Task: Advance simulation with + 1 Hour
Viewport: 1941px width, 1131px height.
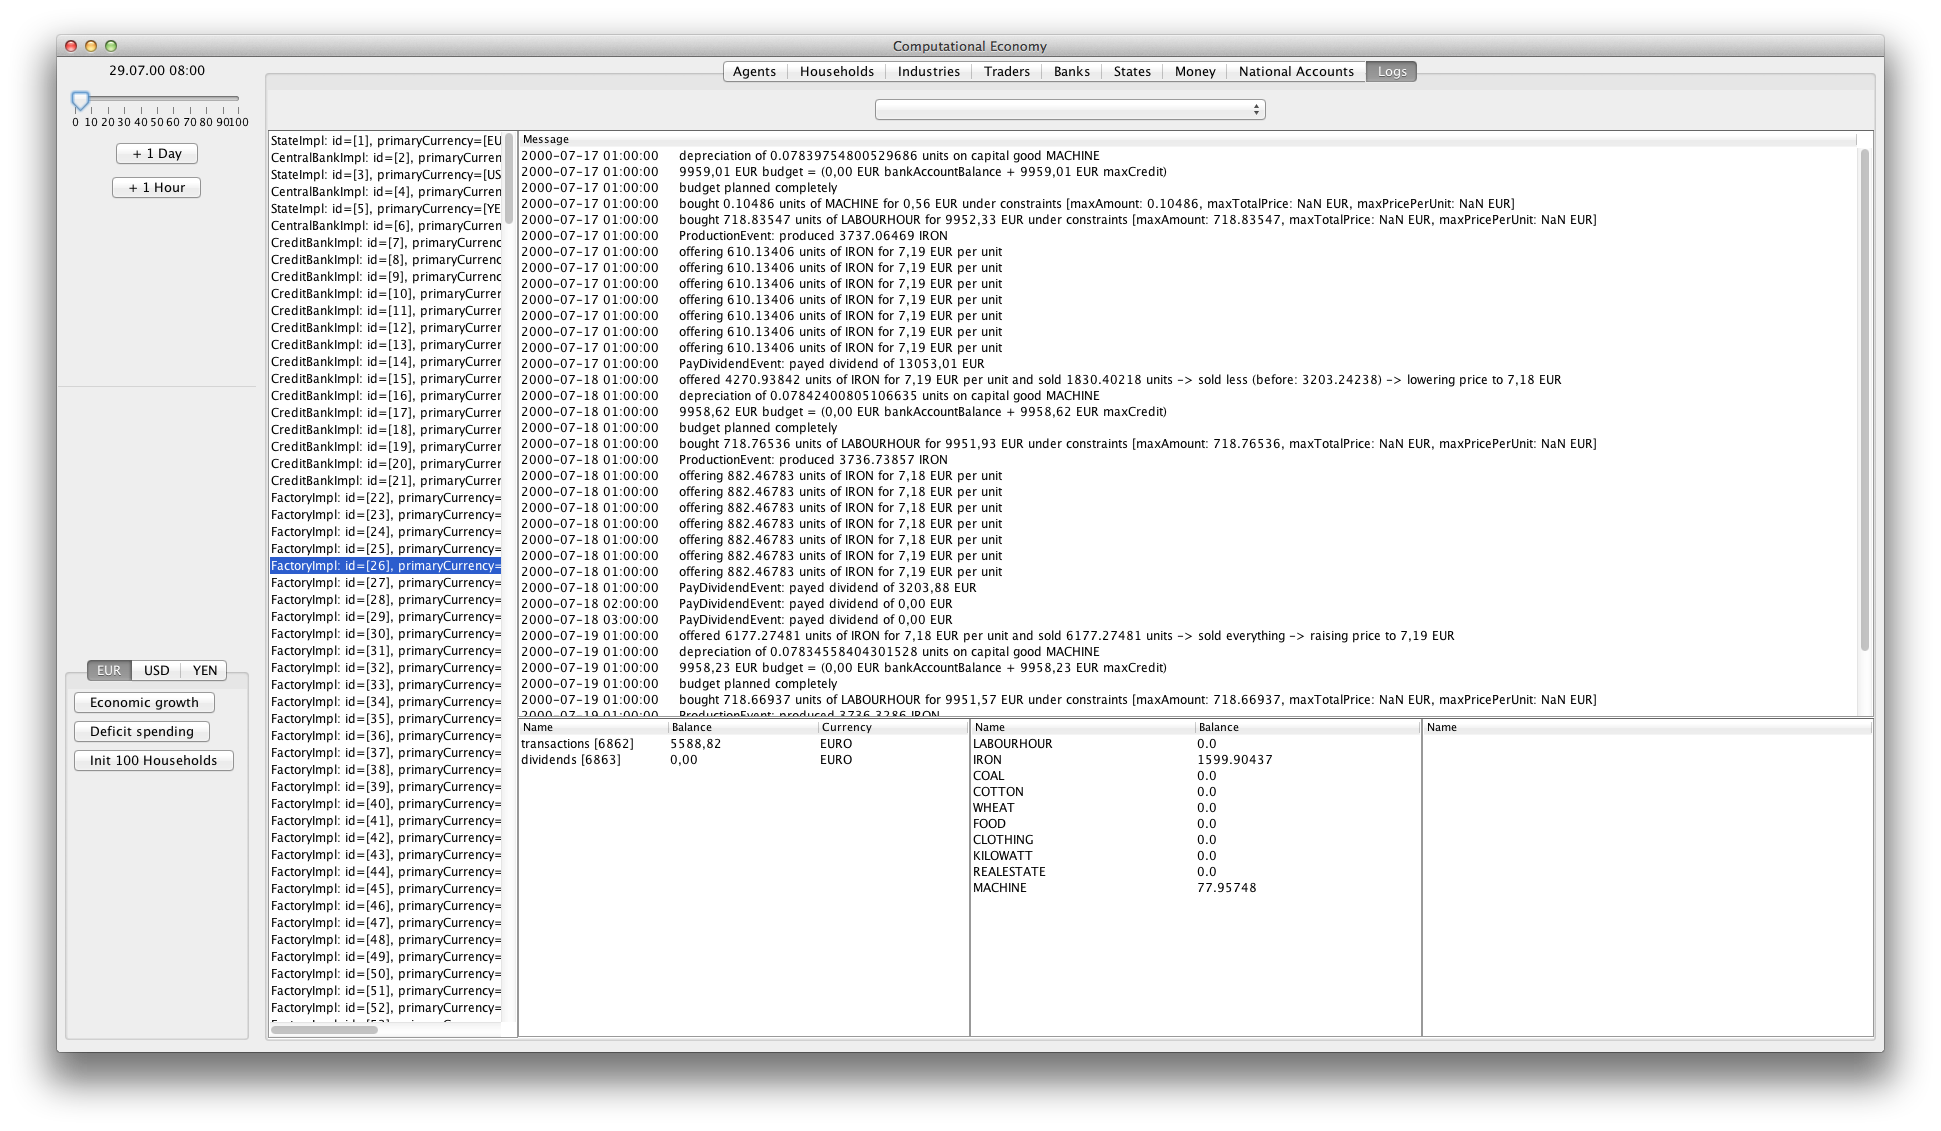Action: click(157, 188)
